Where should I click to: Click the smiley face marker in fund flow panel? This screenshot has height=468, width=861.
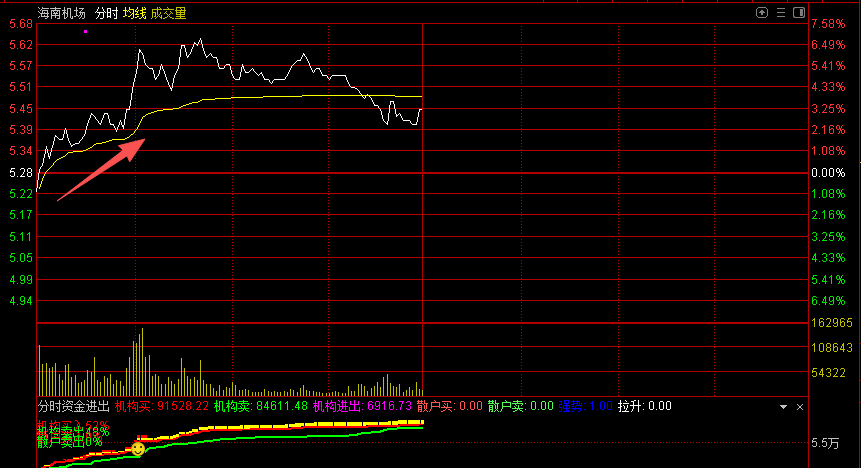click(138, 449)
